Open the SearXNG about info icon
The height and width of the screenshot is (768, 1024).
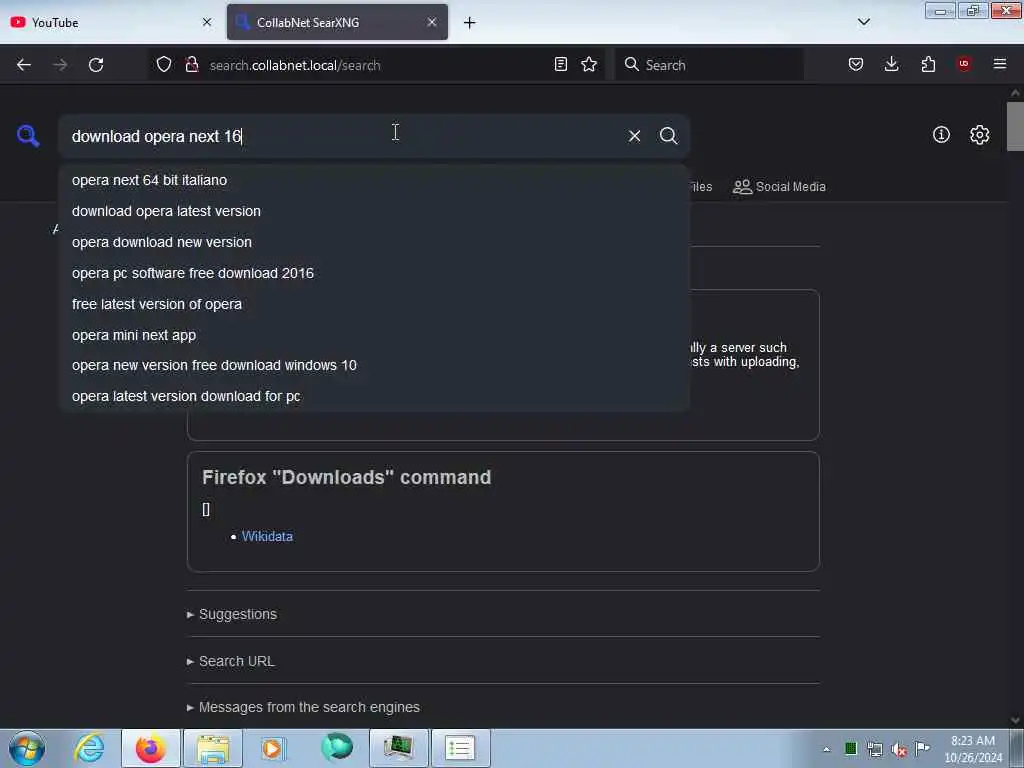point(941,135)
